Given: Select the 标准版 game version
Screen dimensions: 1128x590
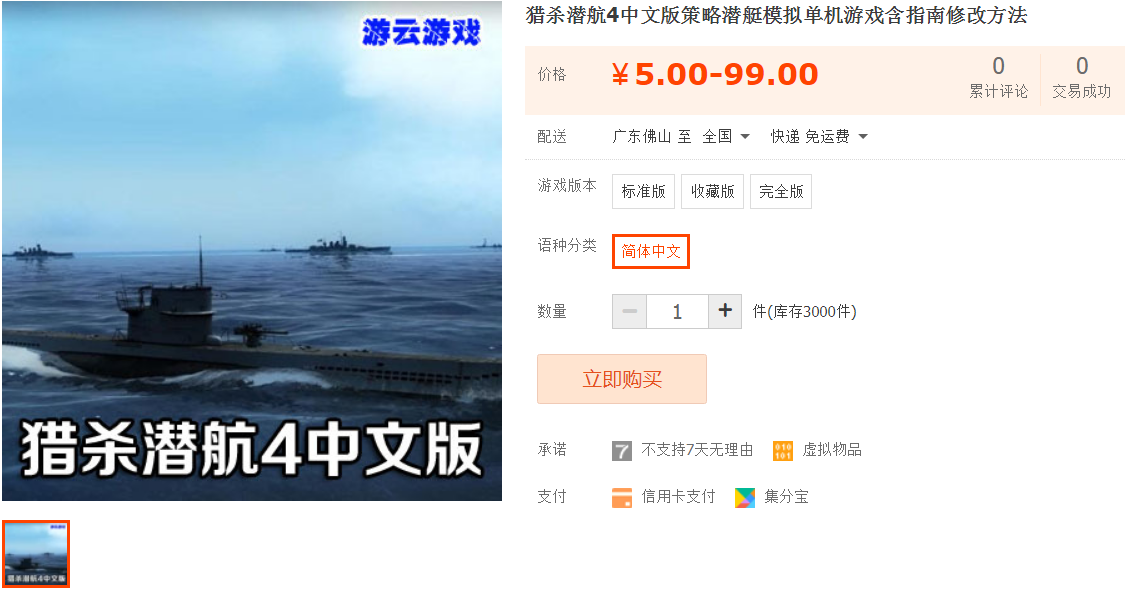Looking at the screenshot, I should (x=643, y=191).
